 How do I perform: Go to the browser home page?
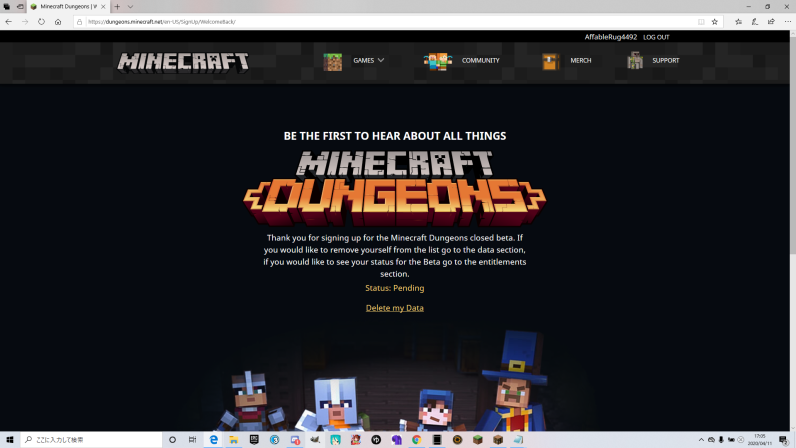pos(58,21)
